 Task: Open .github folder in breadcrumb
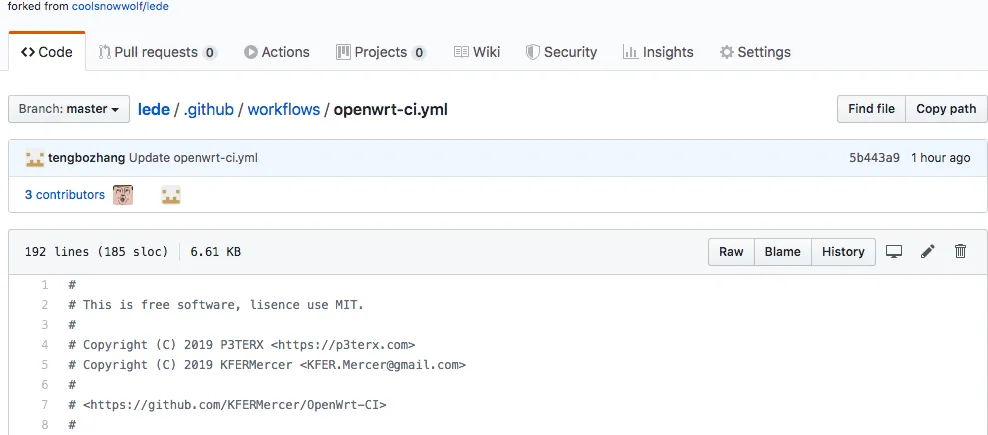tap(209, 109)
